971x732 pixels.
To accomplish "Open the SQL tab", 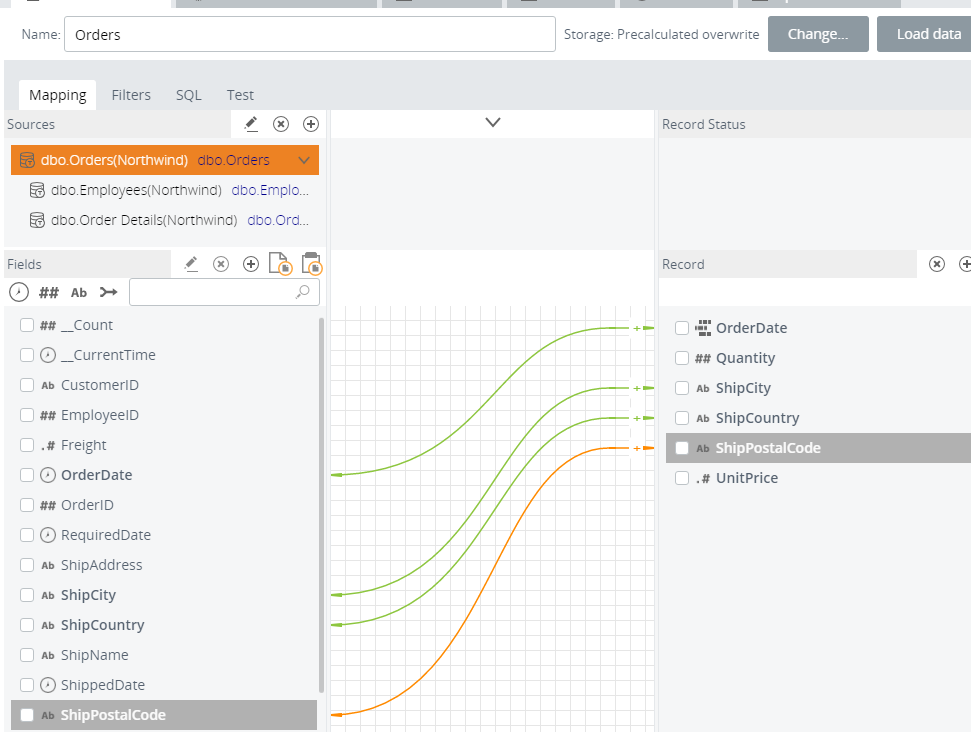I will 189,95.
